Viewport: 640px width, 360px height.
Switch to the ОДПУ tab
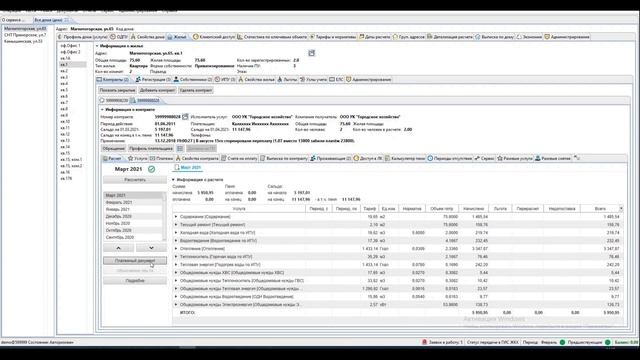120,37
